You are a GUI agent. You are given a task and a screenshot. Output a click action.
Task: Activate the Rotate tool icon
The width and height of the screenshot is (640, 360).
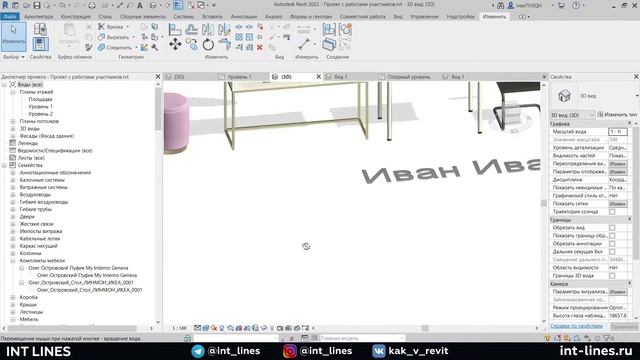tap(208, 44)
